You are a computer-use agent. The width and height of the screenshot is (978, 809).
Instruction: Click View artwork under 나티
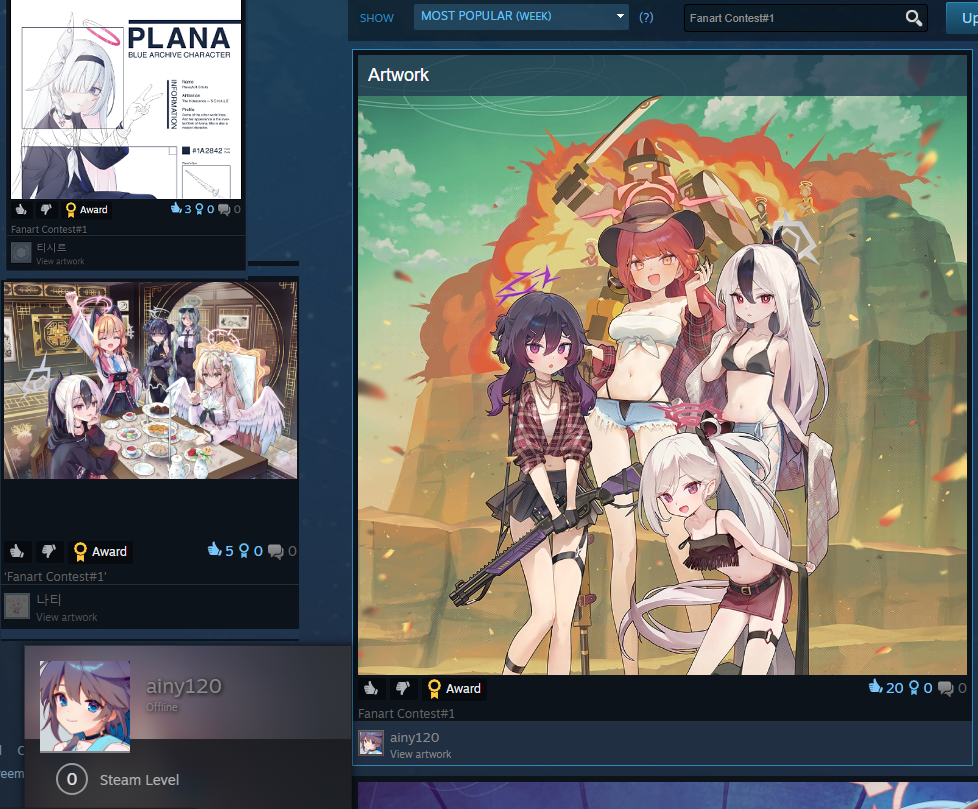pos(67,617)
